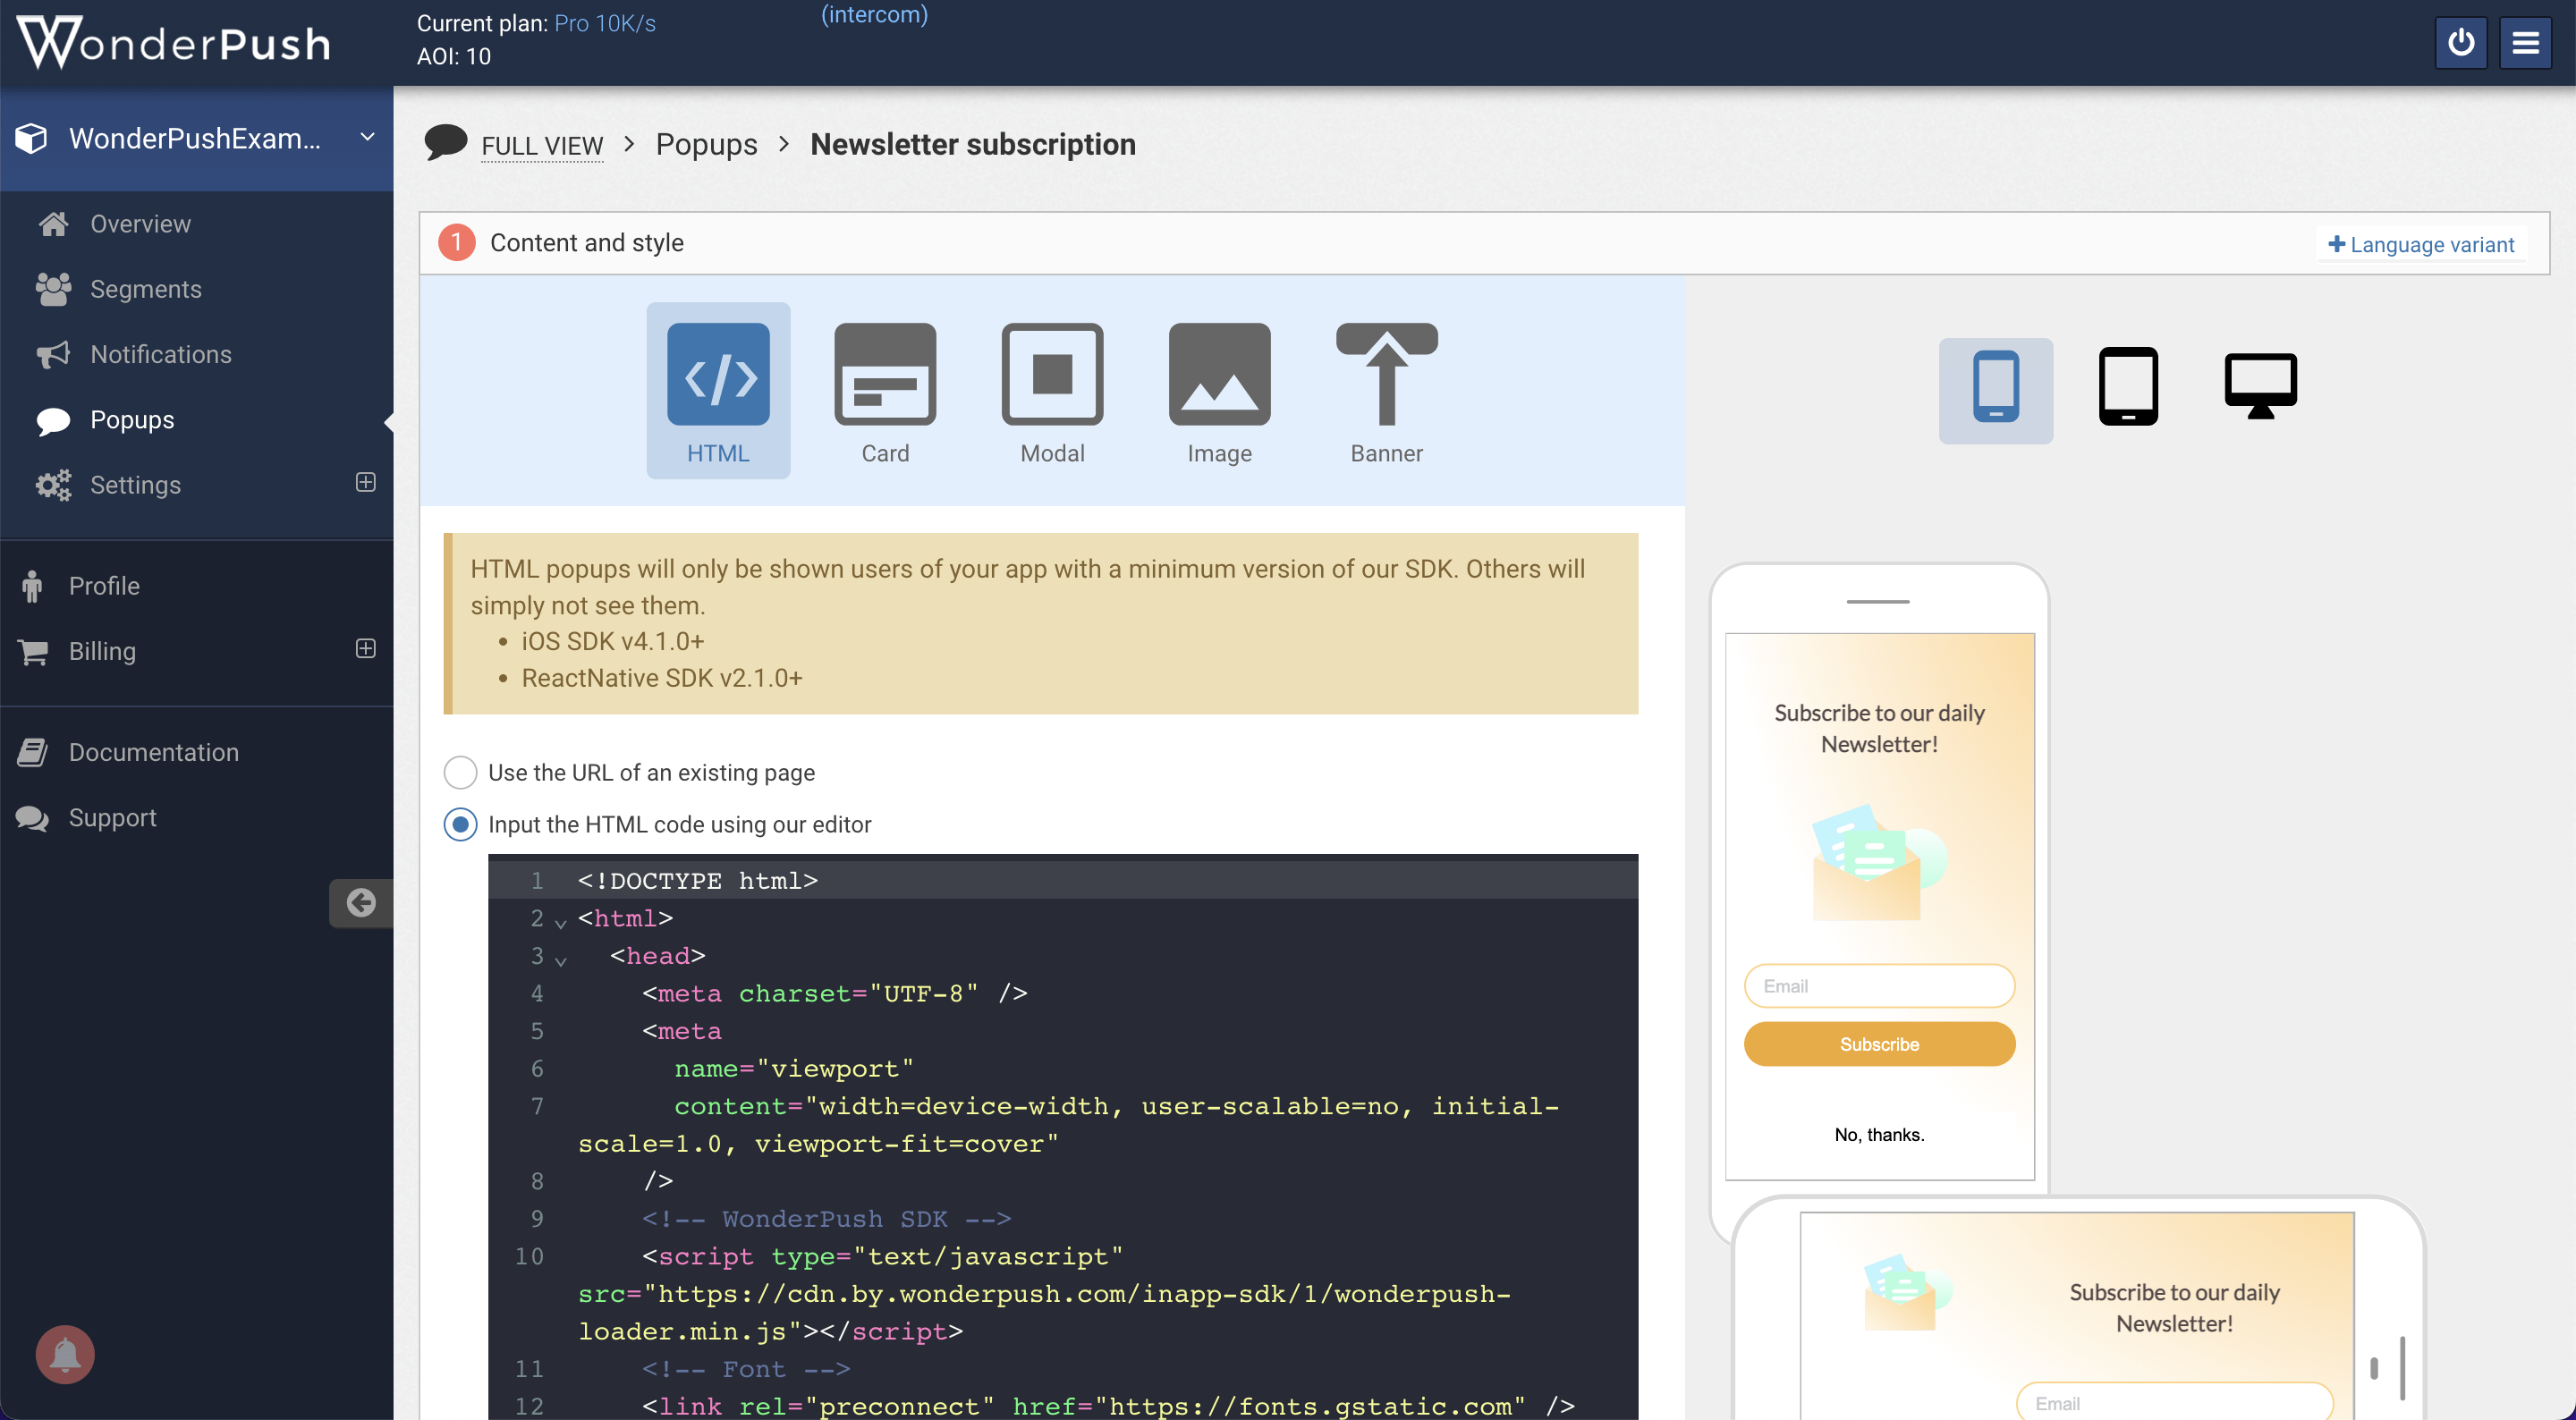The height and width of the screenshot is (1420, 2576).
Task: Open the hamburger menu in header
Action: pyautogui.click(x=2525, y=43)
